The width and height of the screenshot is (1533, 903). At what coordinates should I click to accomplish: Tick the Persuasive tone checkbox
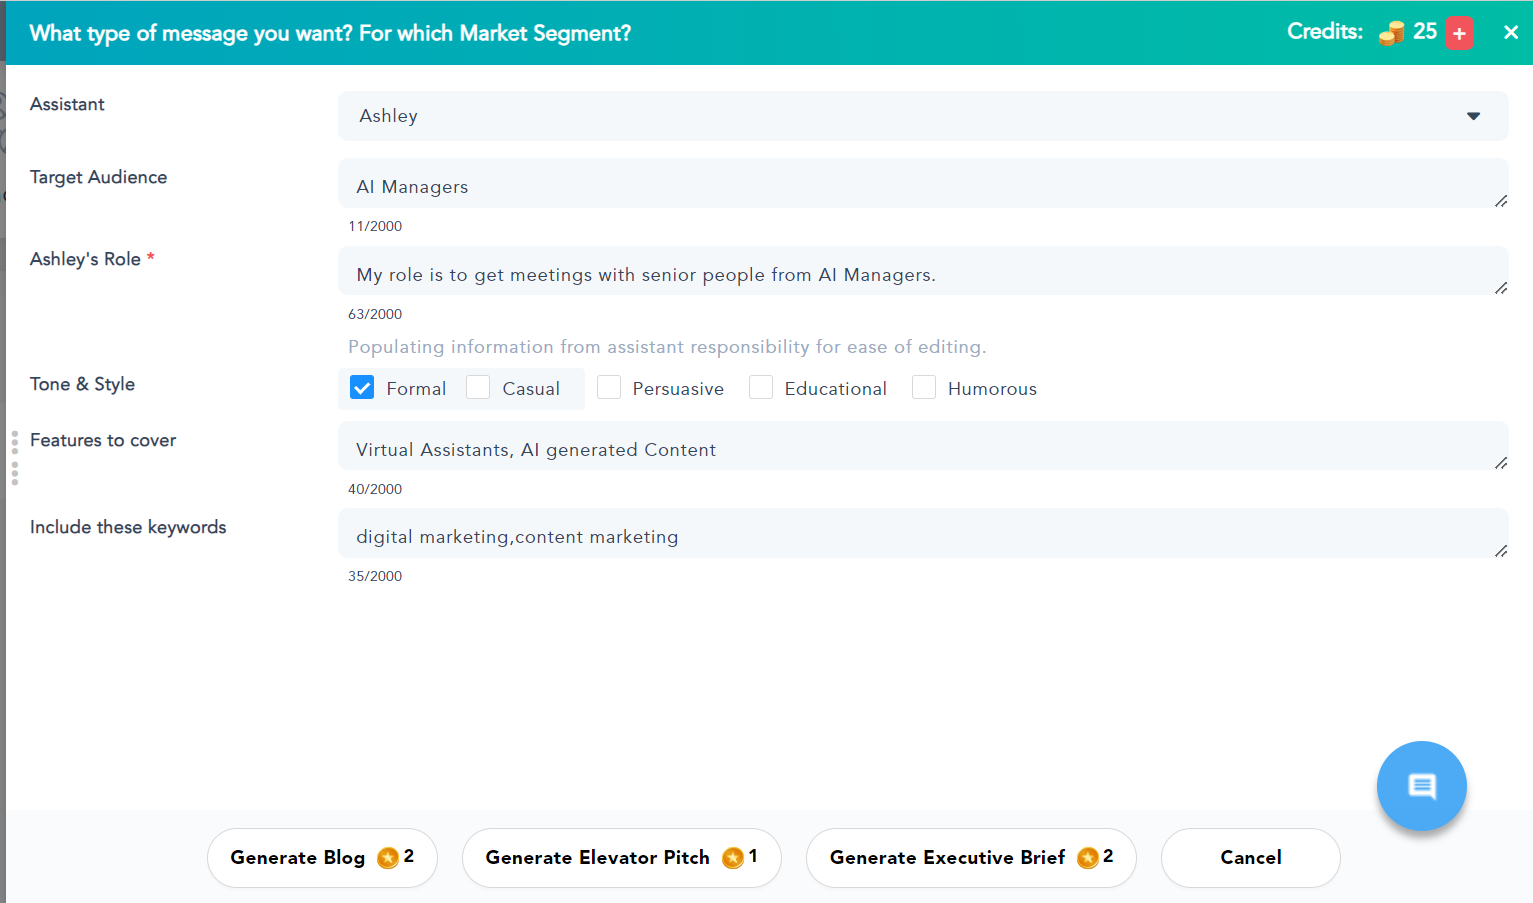coord(609,388)
